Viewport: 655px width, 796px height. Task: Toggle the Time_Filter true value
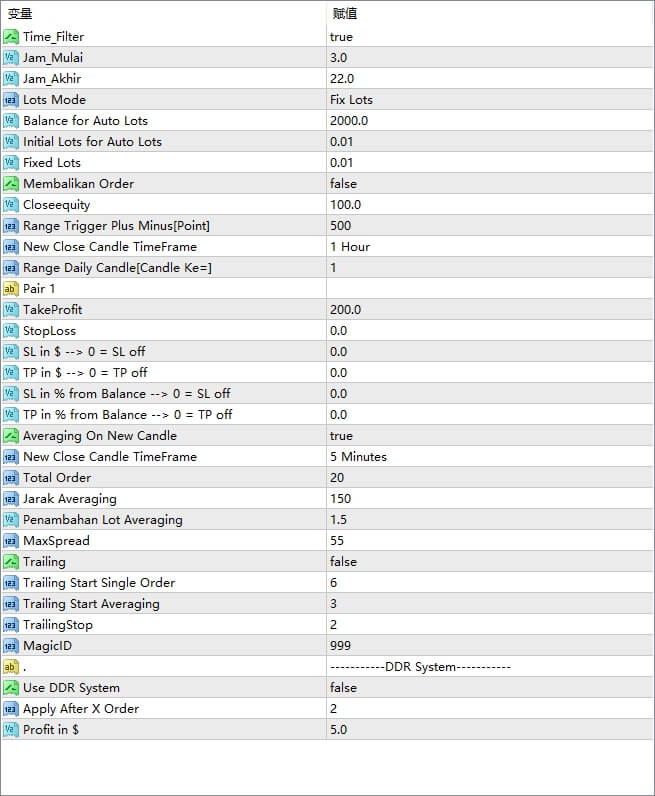coord(341,37)
